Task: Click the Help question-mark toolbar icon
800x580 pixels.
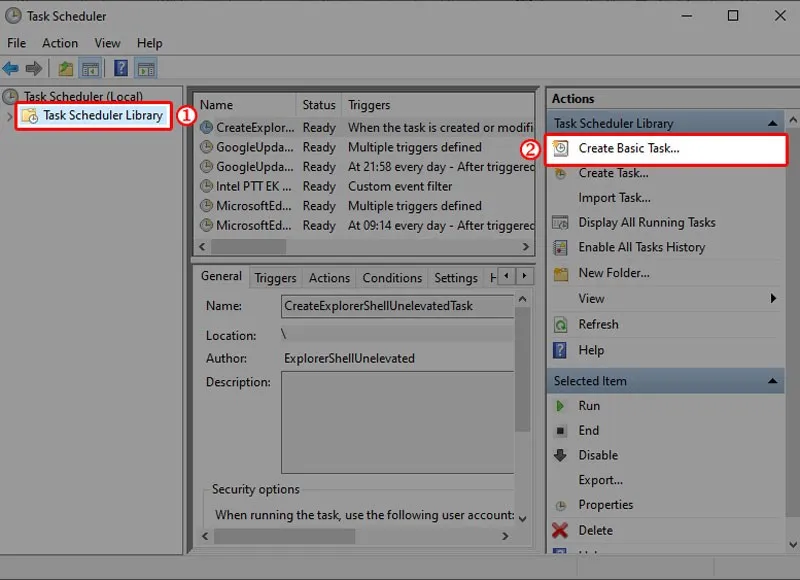Action: 119,67
